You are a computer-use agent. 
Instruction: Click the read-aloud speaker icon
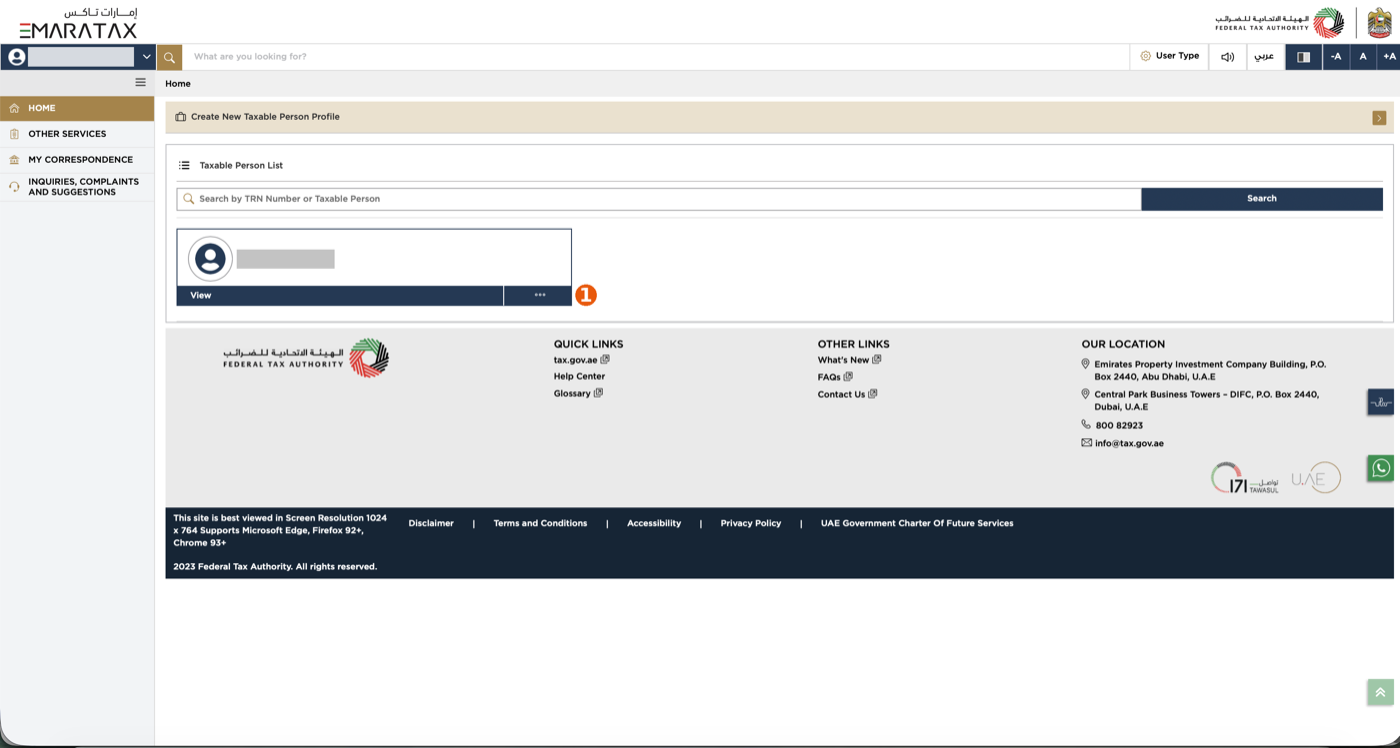(1228, 57)
